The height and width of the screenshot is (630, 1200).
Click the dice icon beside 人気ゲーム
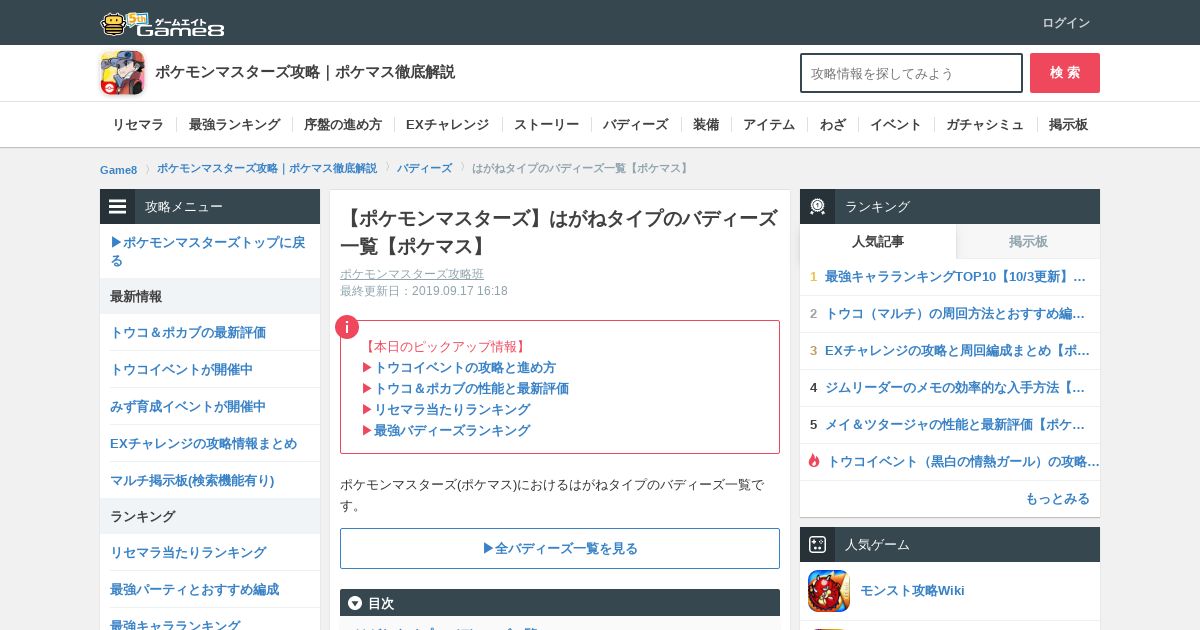point(817,545)
